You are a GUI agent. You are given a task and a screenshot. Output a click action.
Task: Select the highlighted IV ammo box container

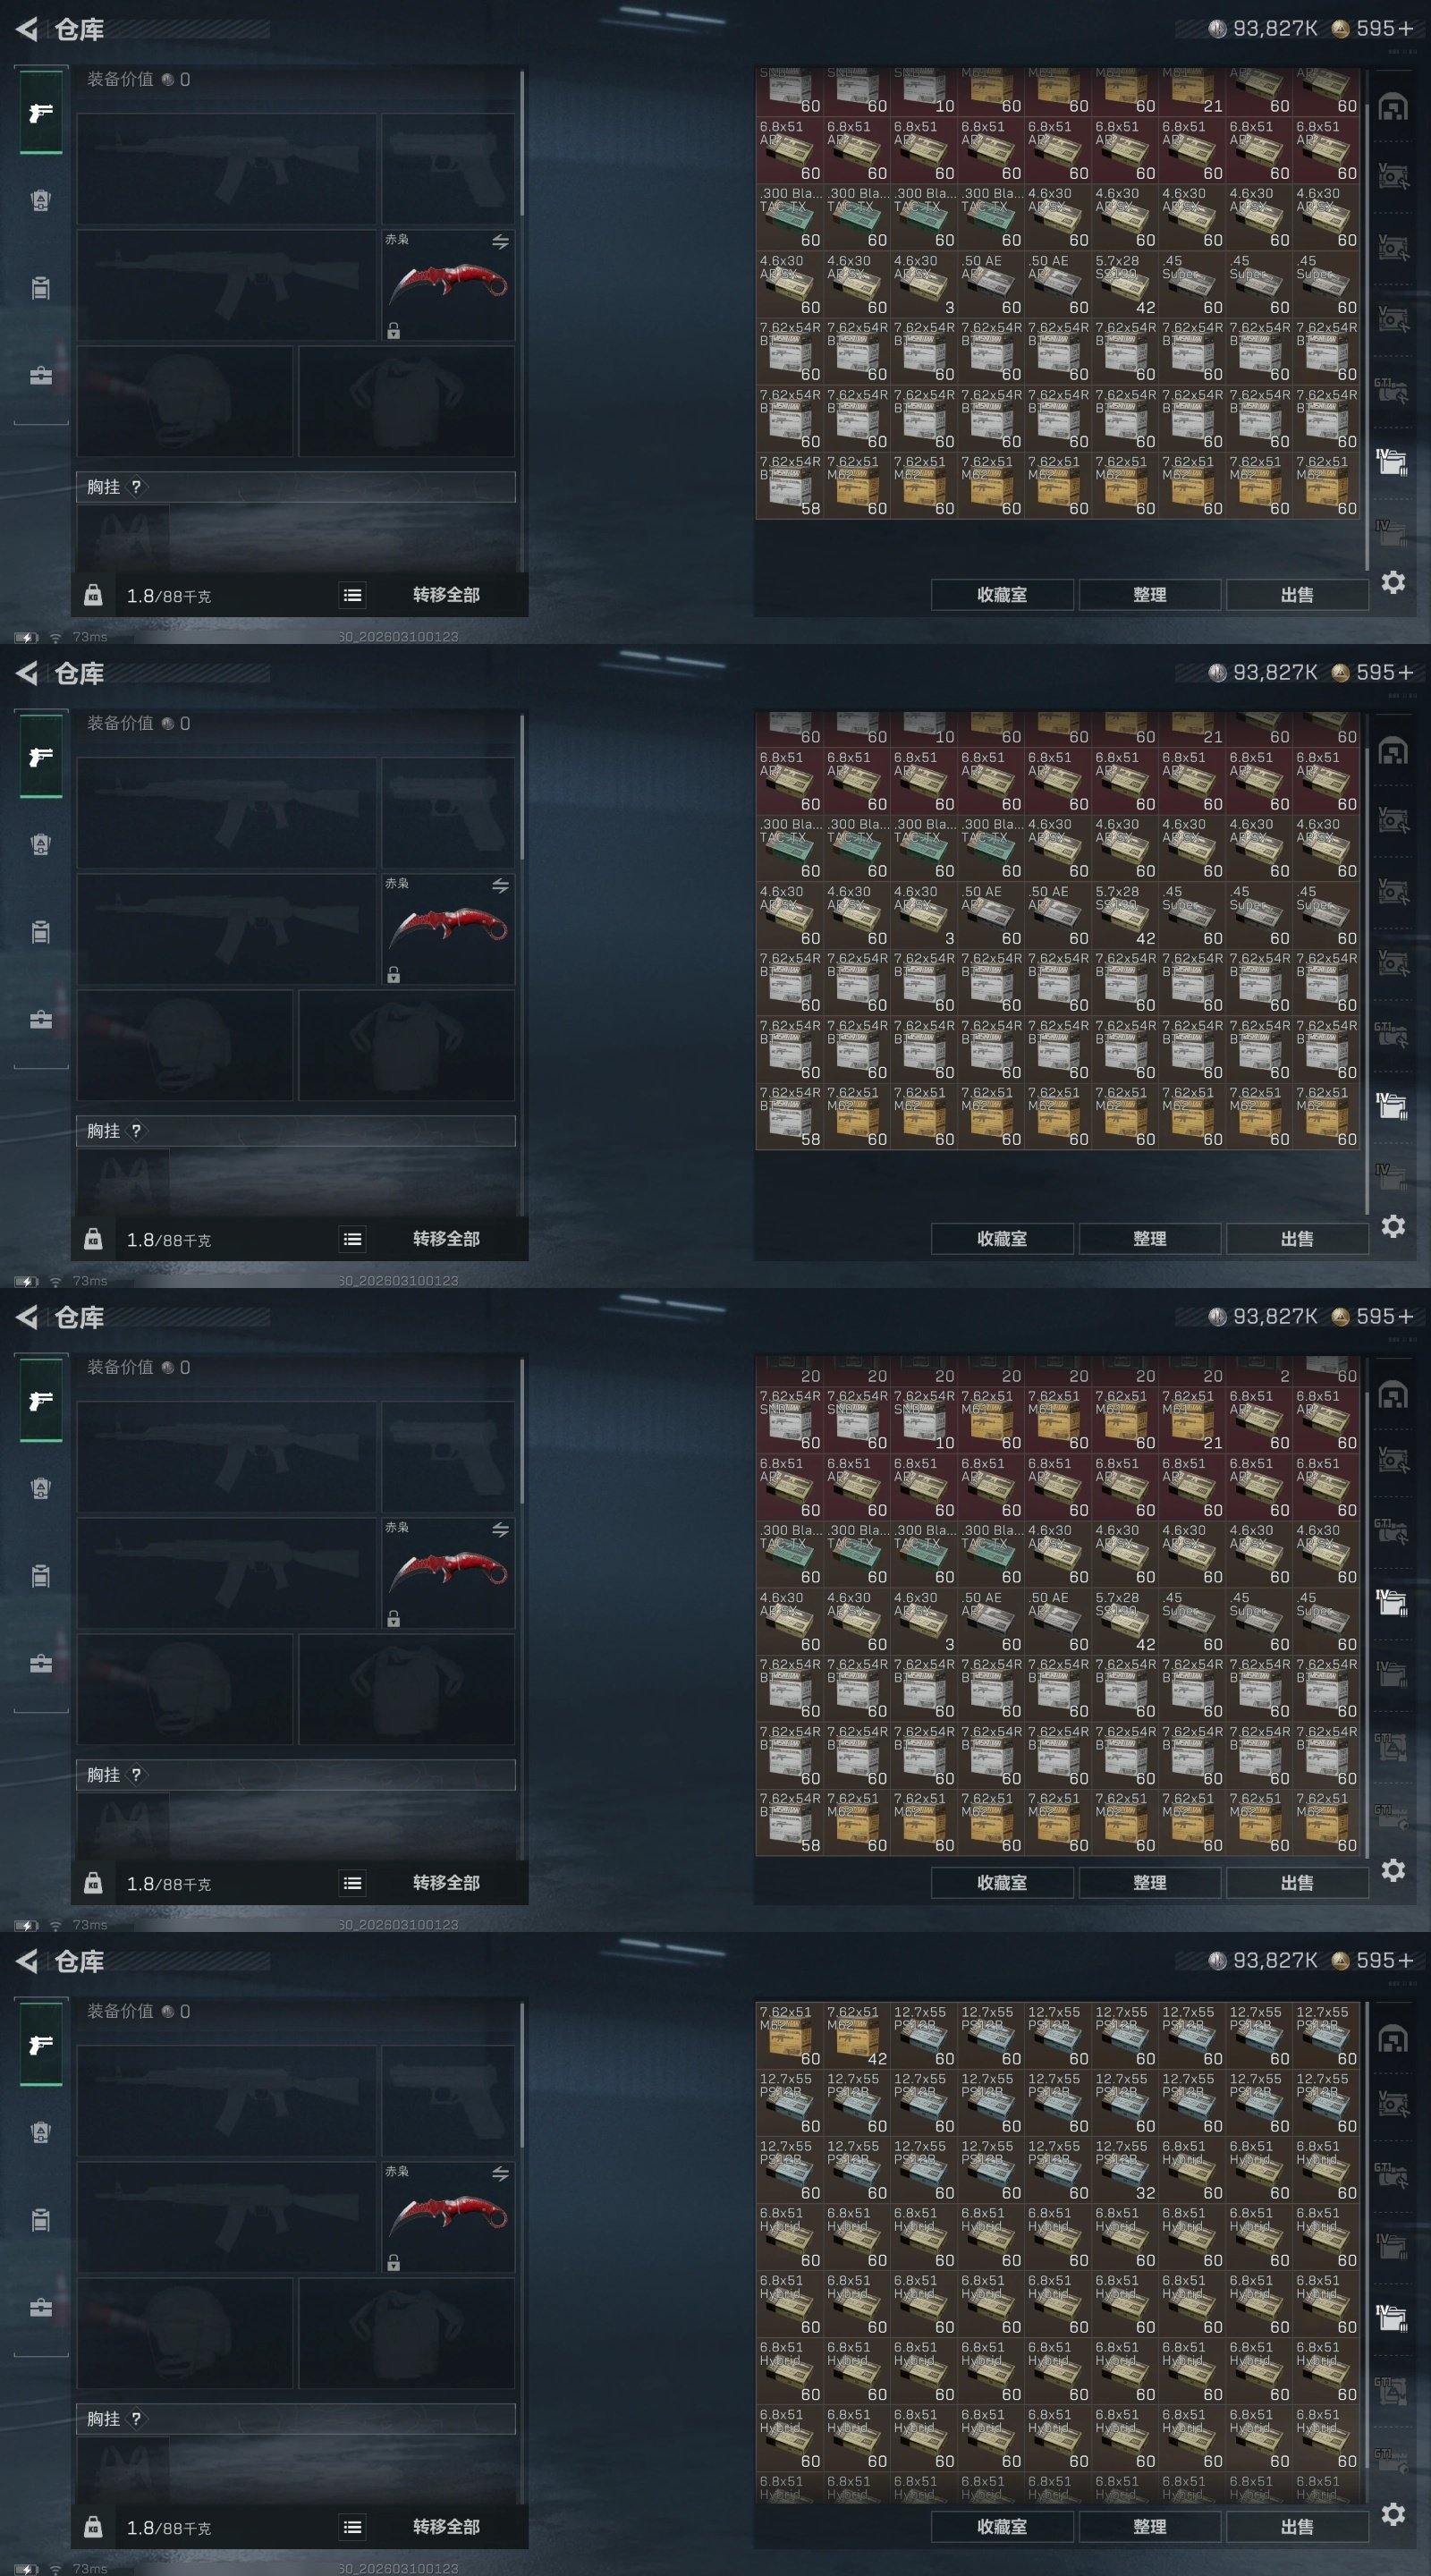1392,462
